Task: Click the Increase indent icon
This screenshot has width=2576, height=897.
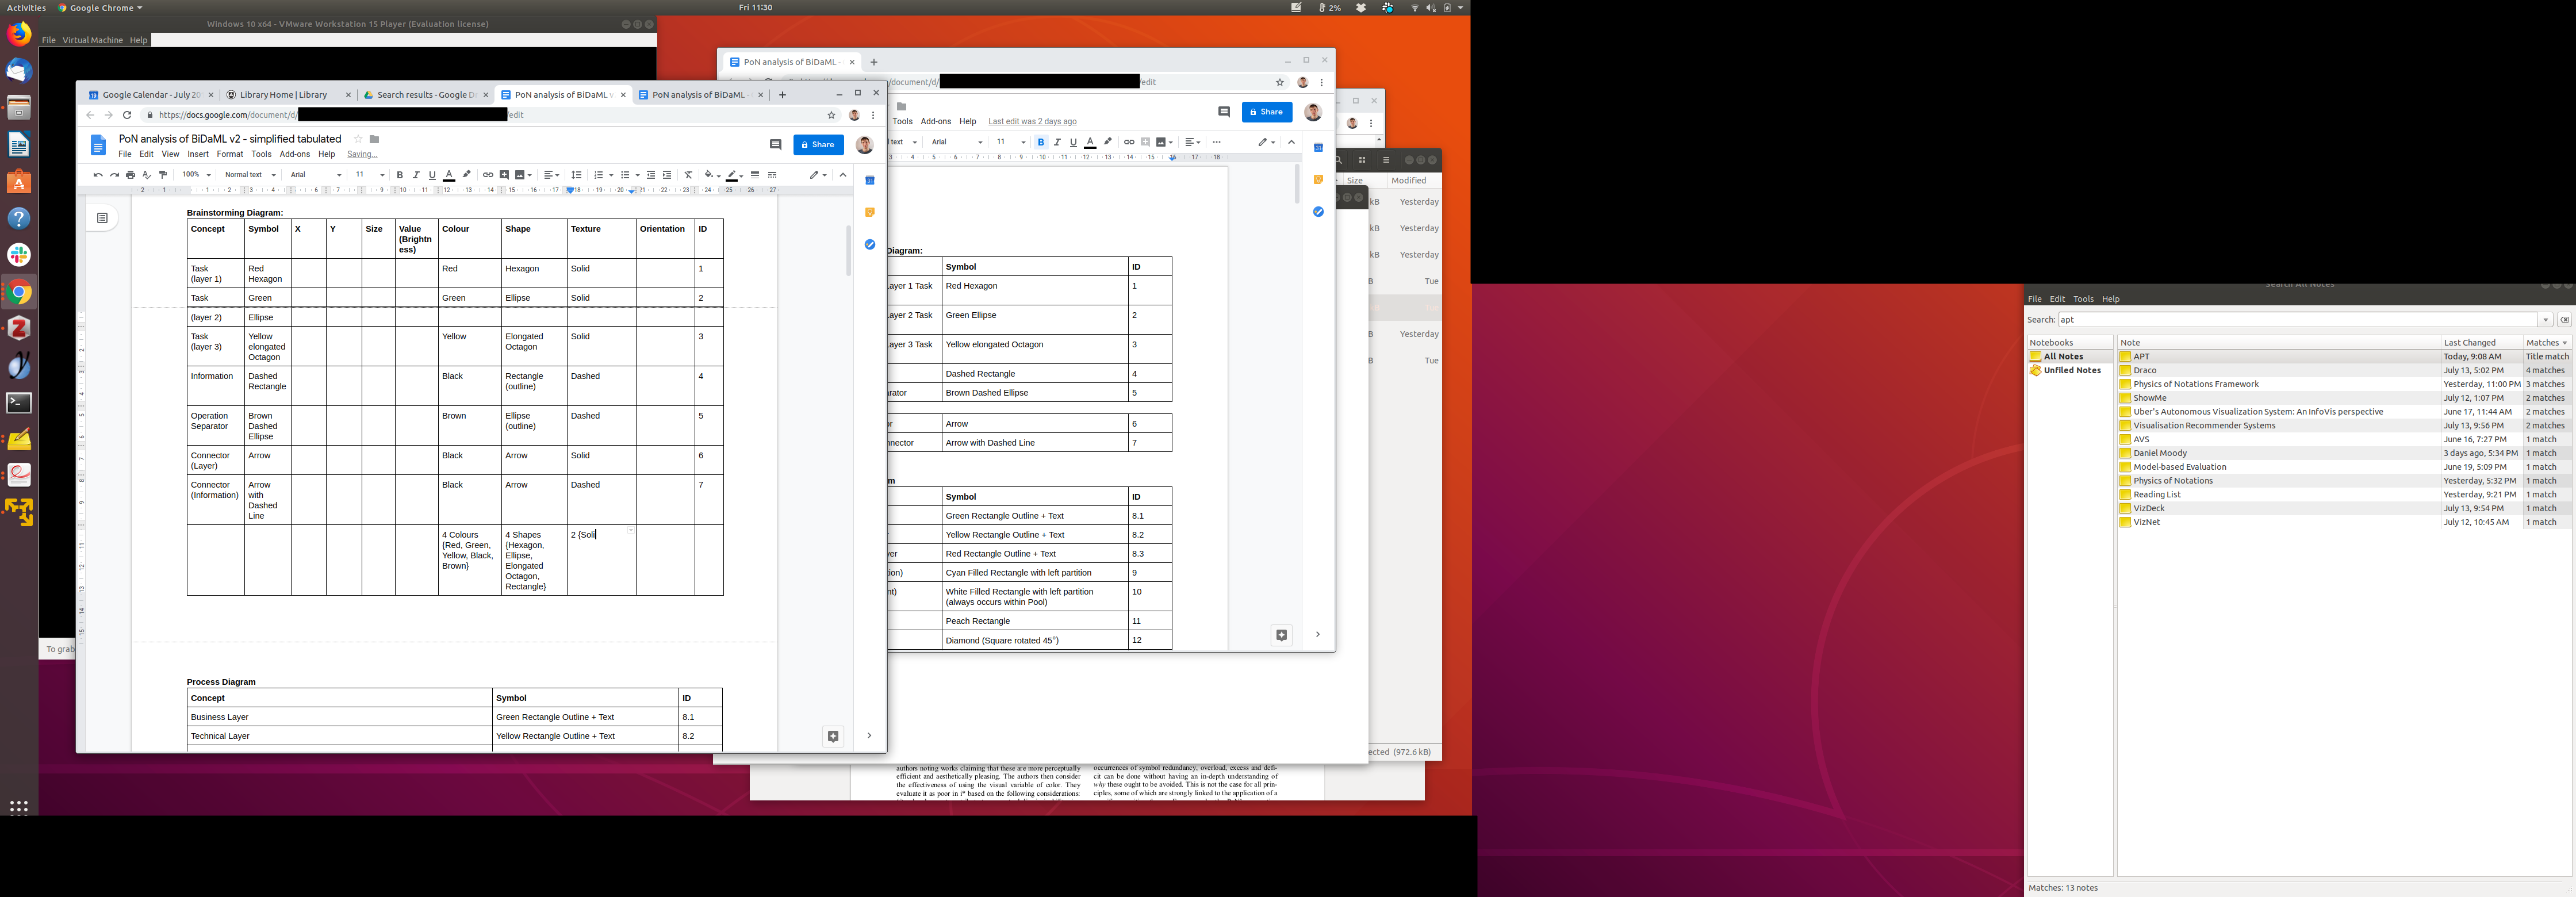Action: pyautogui.click(x=667, y=175)
